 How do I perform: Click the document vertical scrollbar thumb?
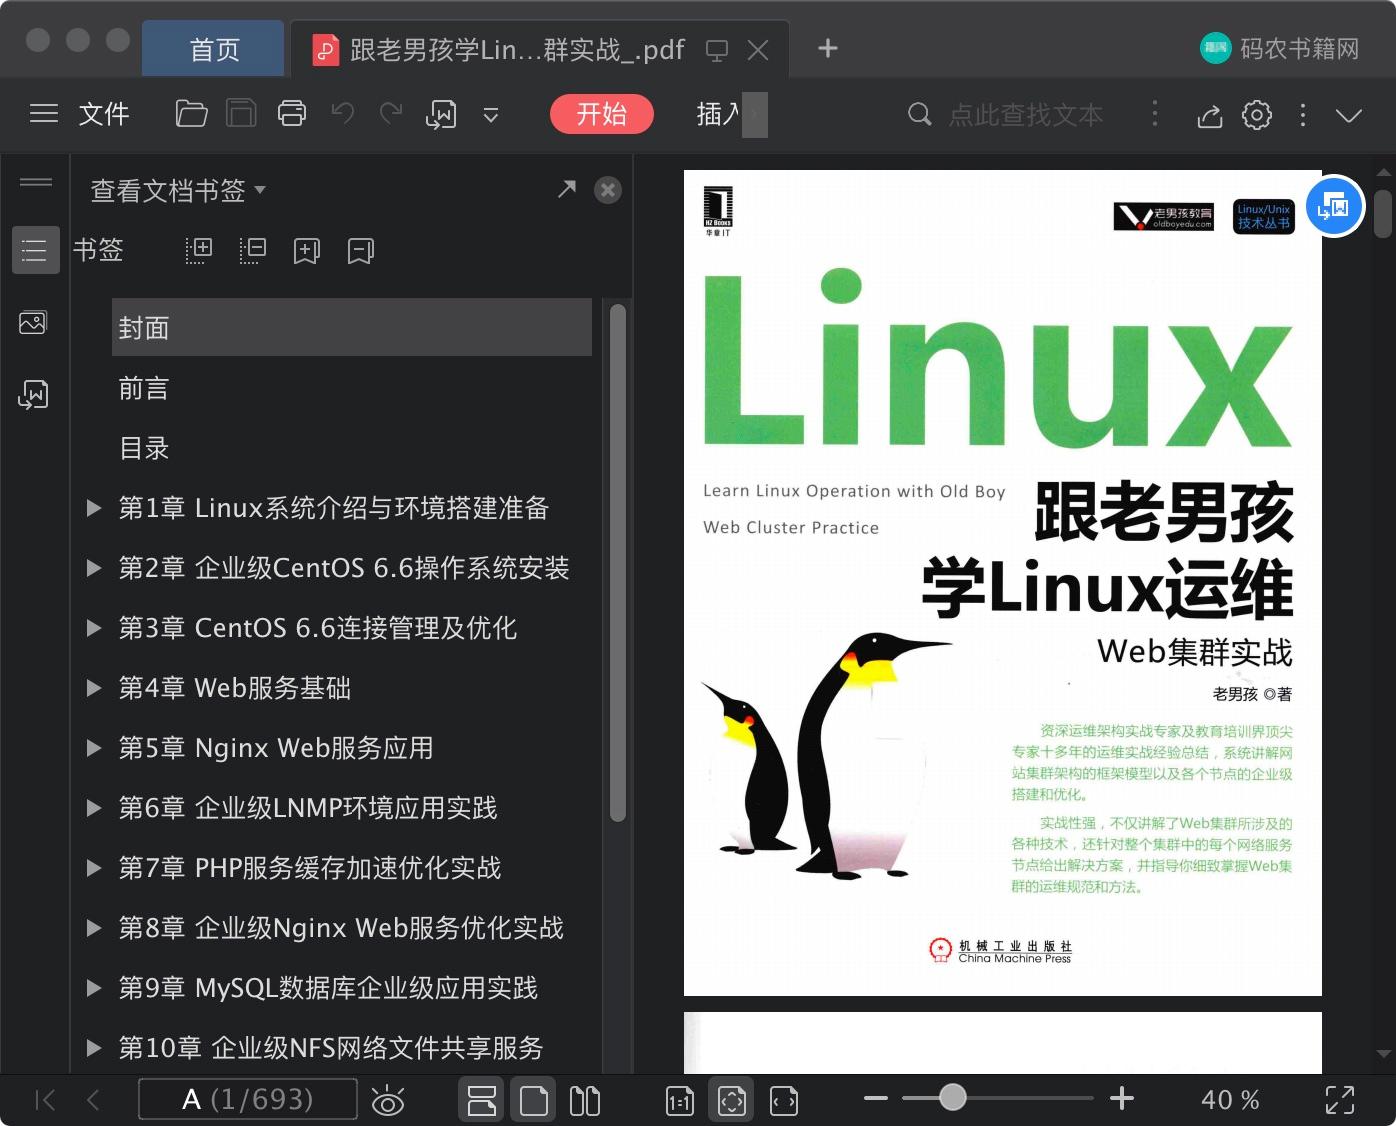pyautogui.click(x=1383, y=212)
